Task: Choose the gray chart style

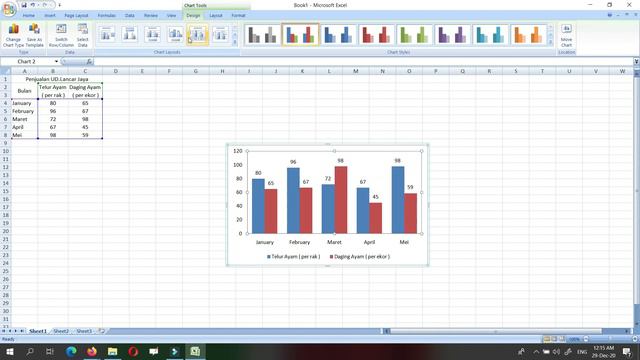Action: [x=262, y=35]
